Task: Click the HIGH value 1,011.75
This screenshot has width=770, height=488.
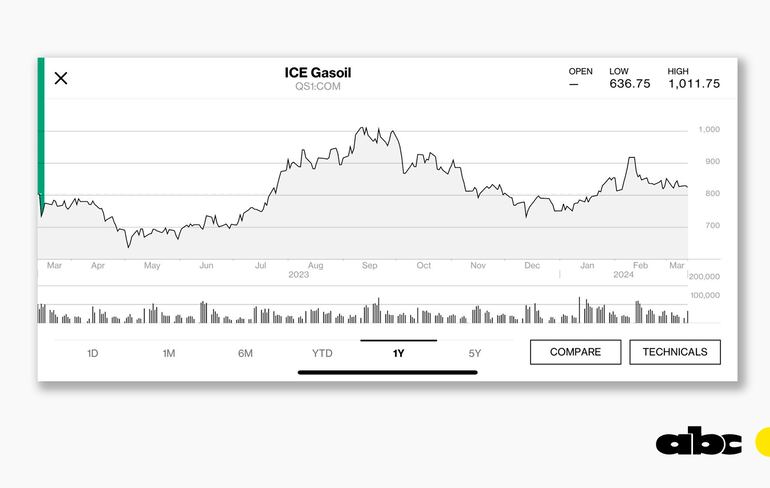Action: [x=693, y=84]
